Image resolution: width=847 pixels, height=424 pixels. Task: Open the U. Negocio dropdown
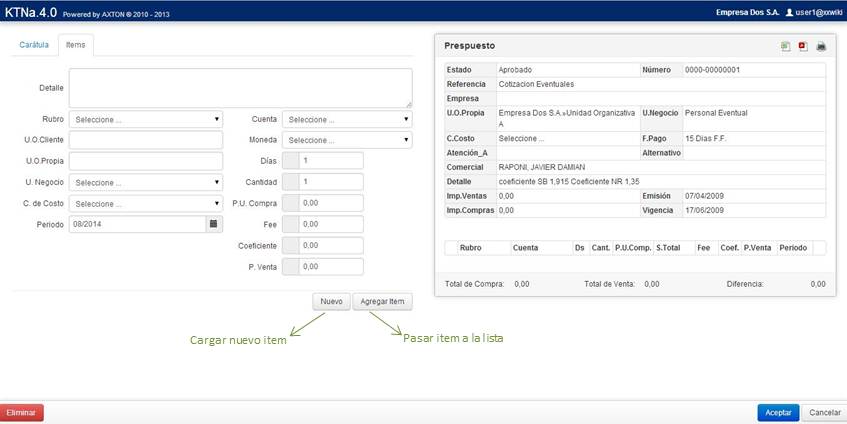click(x=146, y=183)
